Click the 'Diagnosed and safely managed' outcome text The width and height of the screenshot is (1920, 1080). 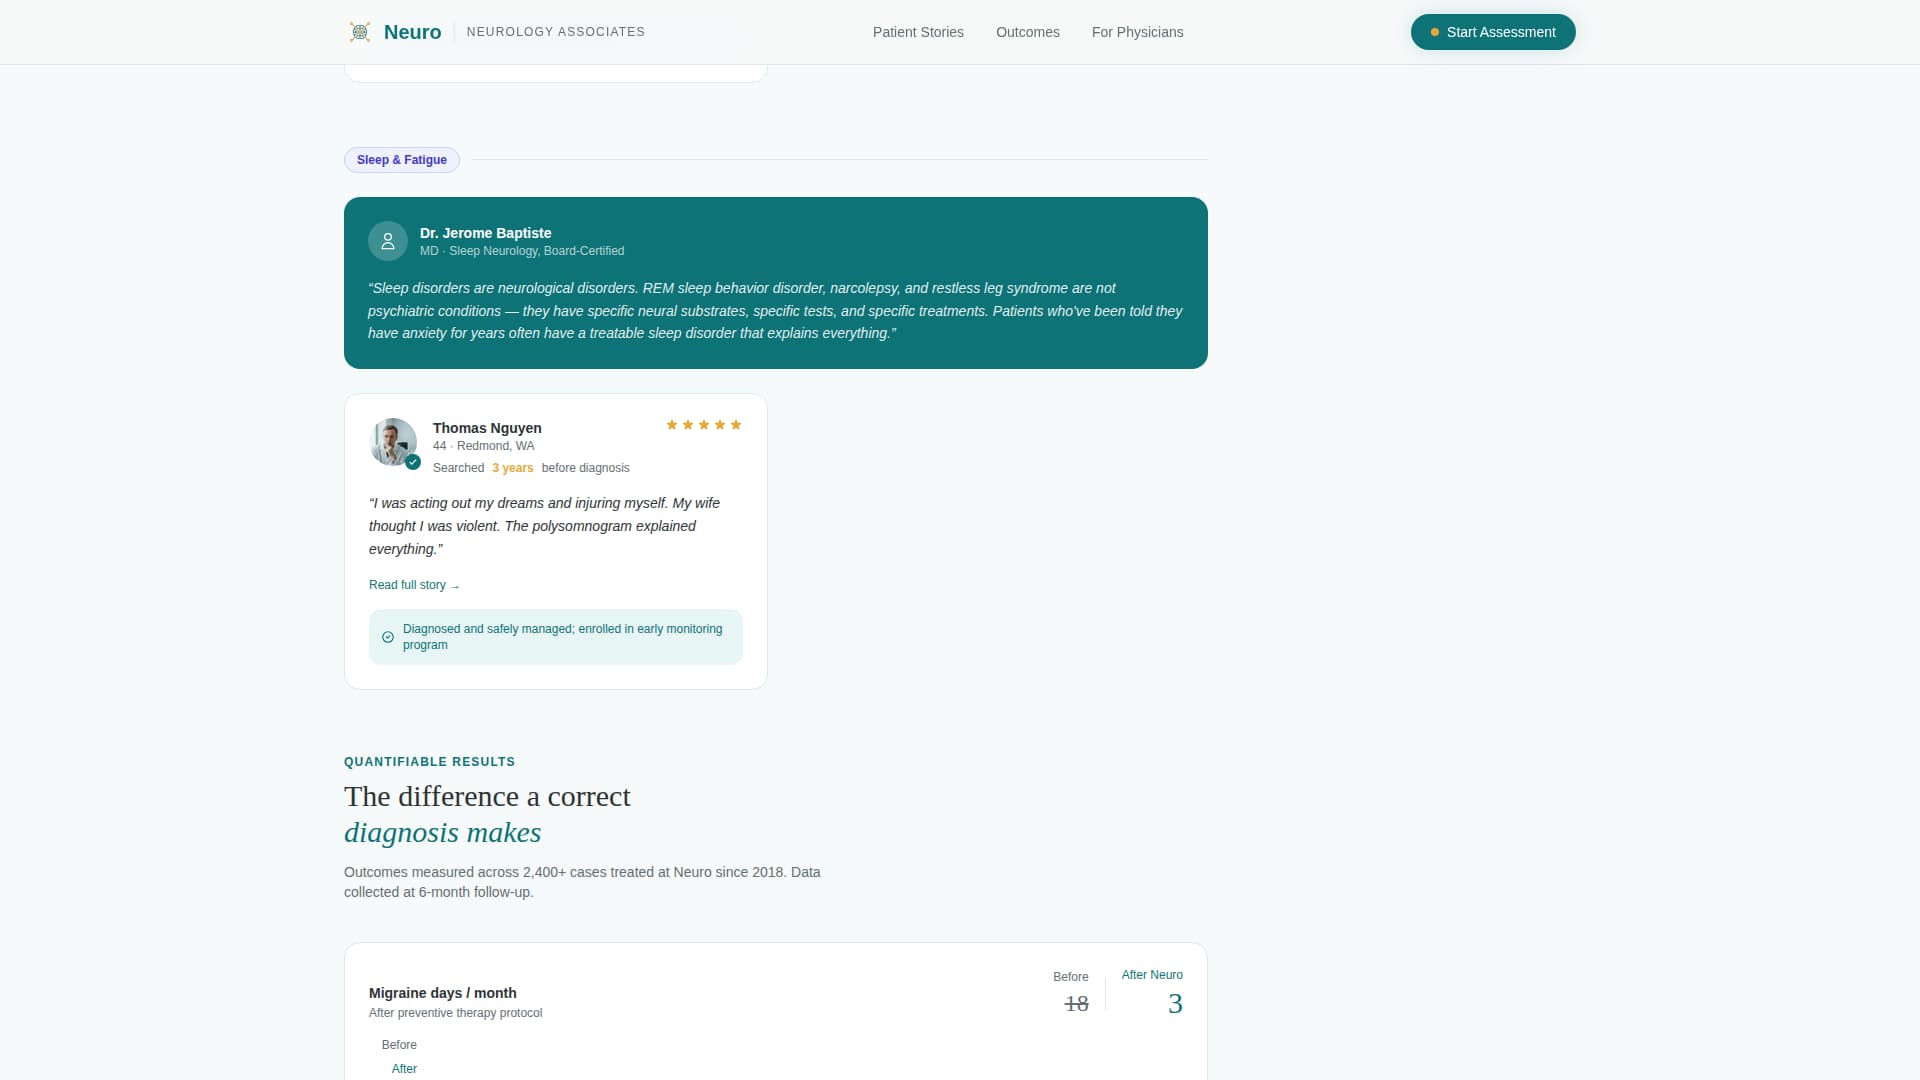click(x=562, y=637)
